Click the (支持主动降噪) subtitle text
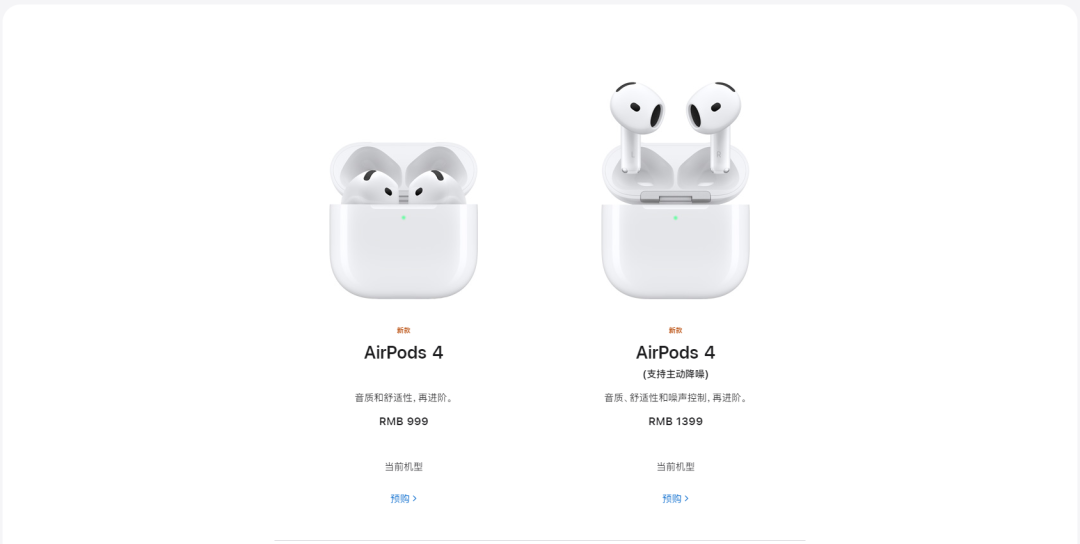Image resolution: width=1080 pixels, height=544 pixels. click(x=675, y=374)
